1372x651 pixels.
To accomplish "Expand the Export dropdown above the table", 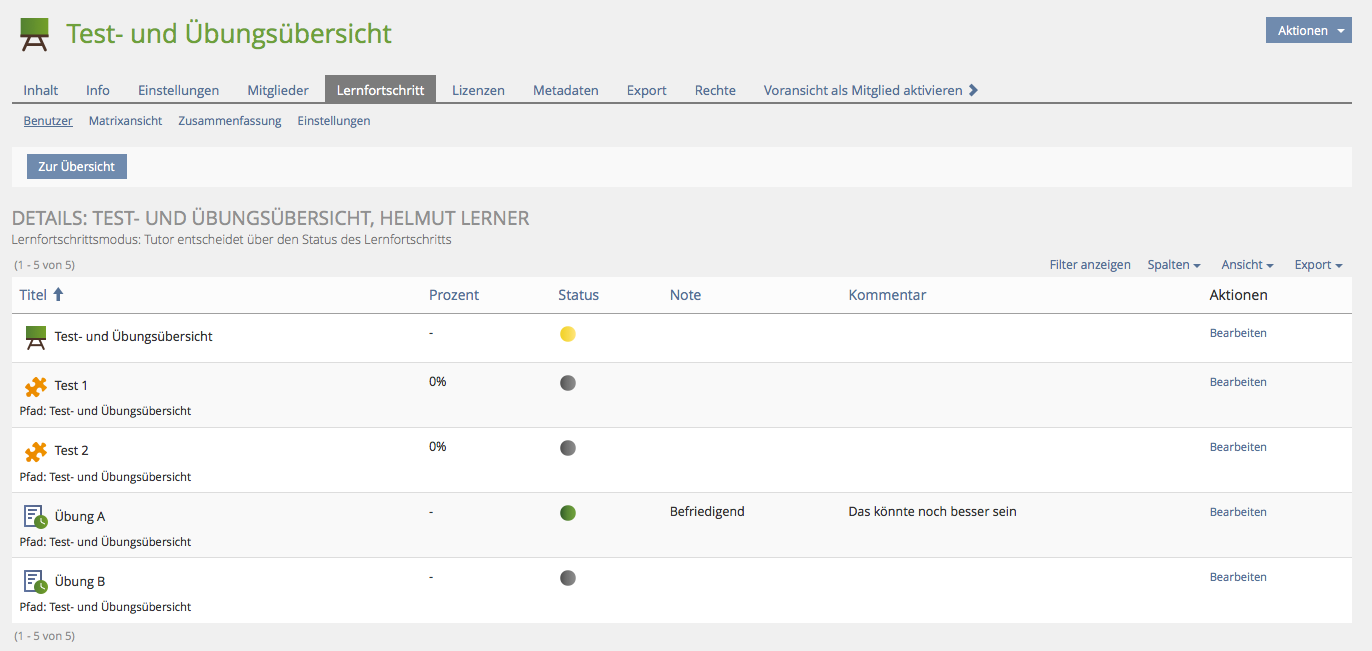I will click(1318, 265).
